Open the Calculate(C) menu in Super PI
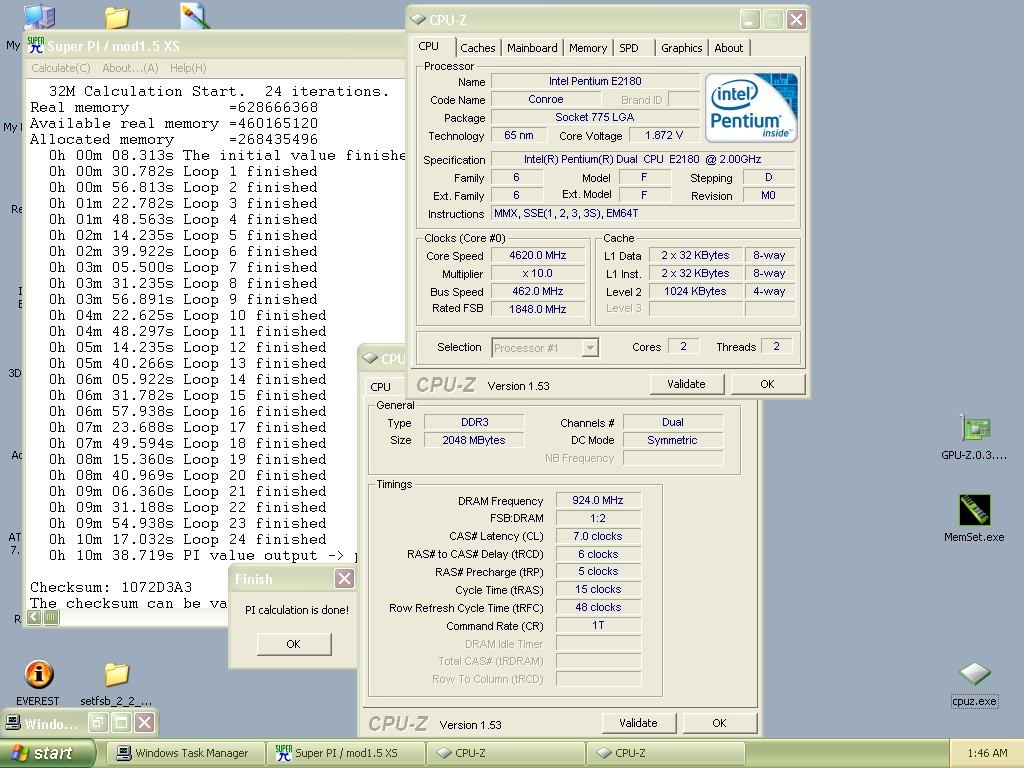The width and height of the screenshot is (1024, 768). [61, 68]
